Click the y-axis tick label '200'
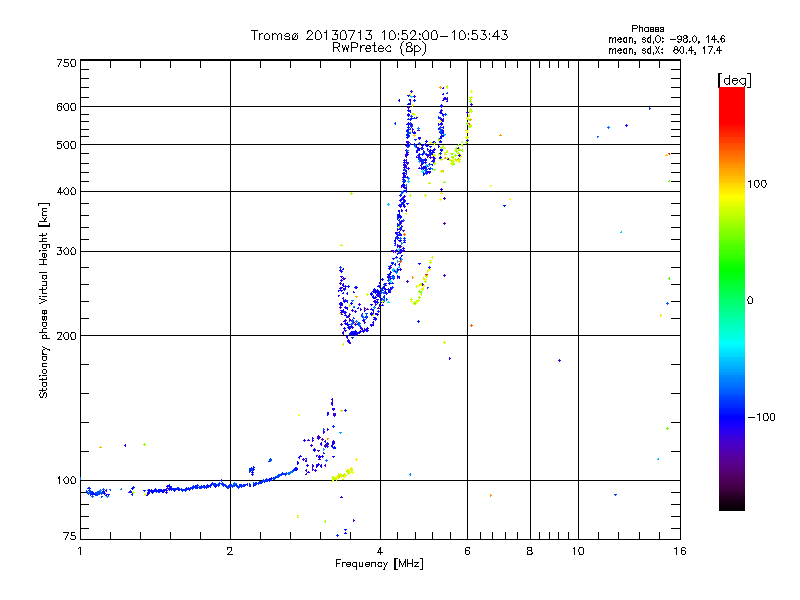800x600 pixels. pos(66,336)
